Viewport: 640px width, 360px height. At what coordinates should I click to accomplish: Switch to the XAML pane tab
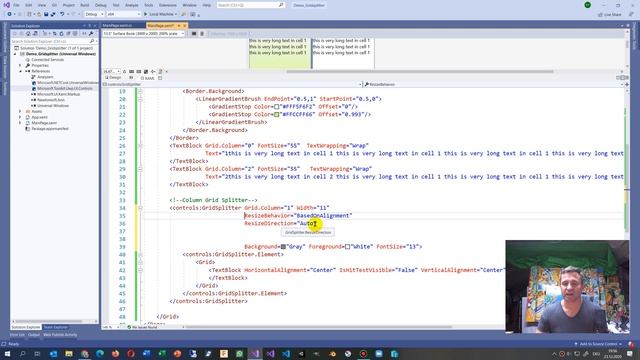[x=148, y=78]
